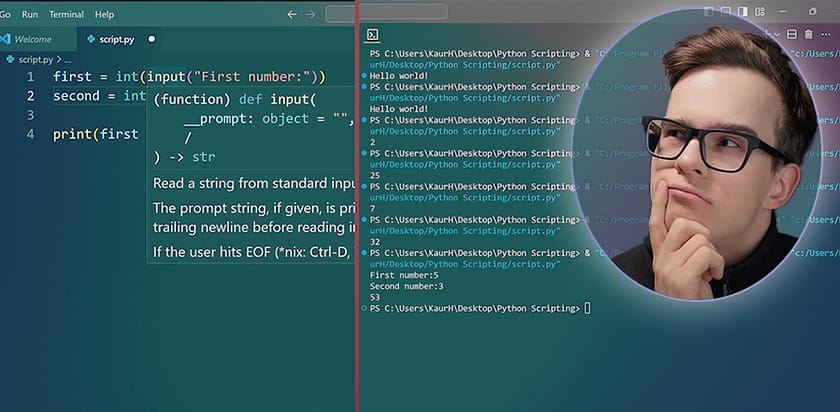Restore down the VS Code window
Viewport: 840px width, 412px height.
812,12
